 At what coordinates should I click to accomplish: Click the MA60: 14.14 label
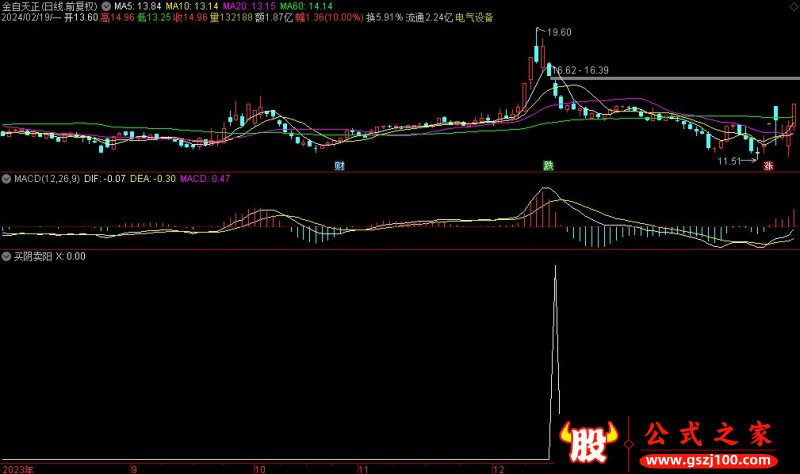306,6
